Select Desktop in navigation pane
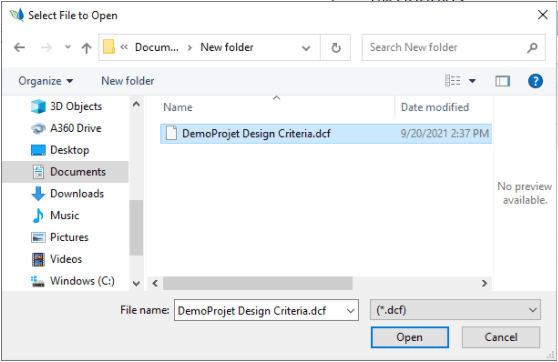Screen dimensions: 558x362 [60, 150]
